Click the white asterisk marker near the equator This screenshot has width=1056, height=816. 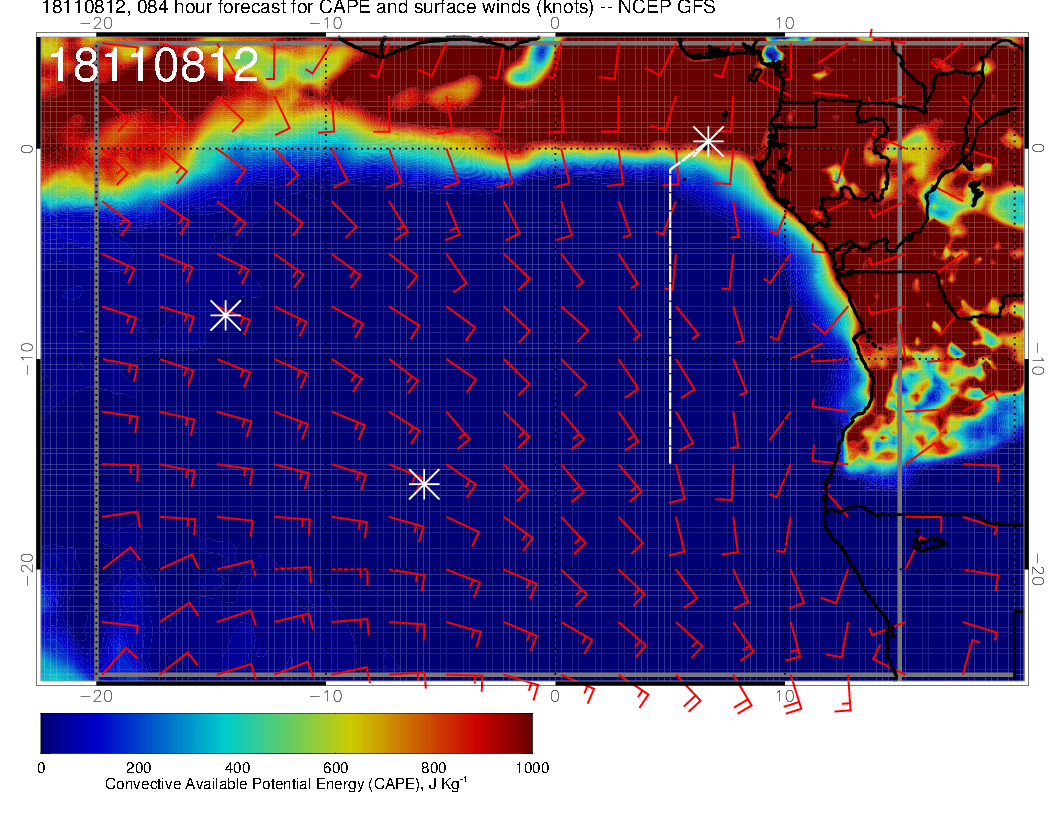(x=708, y=140)
